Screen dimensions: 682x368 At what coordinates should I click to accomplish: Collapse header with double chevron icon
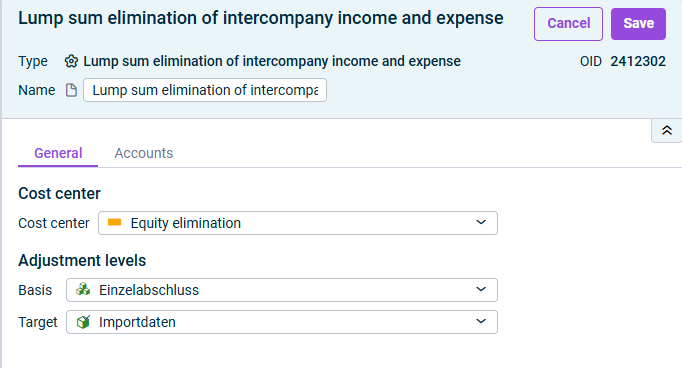(x=667, y=130)
